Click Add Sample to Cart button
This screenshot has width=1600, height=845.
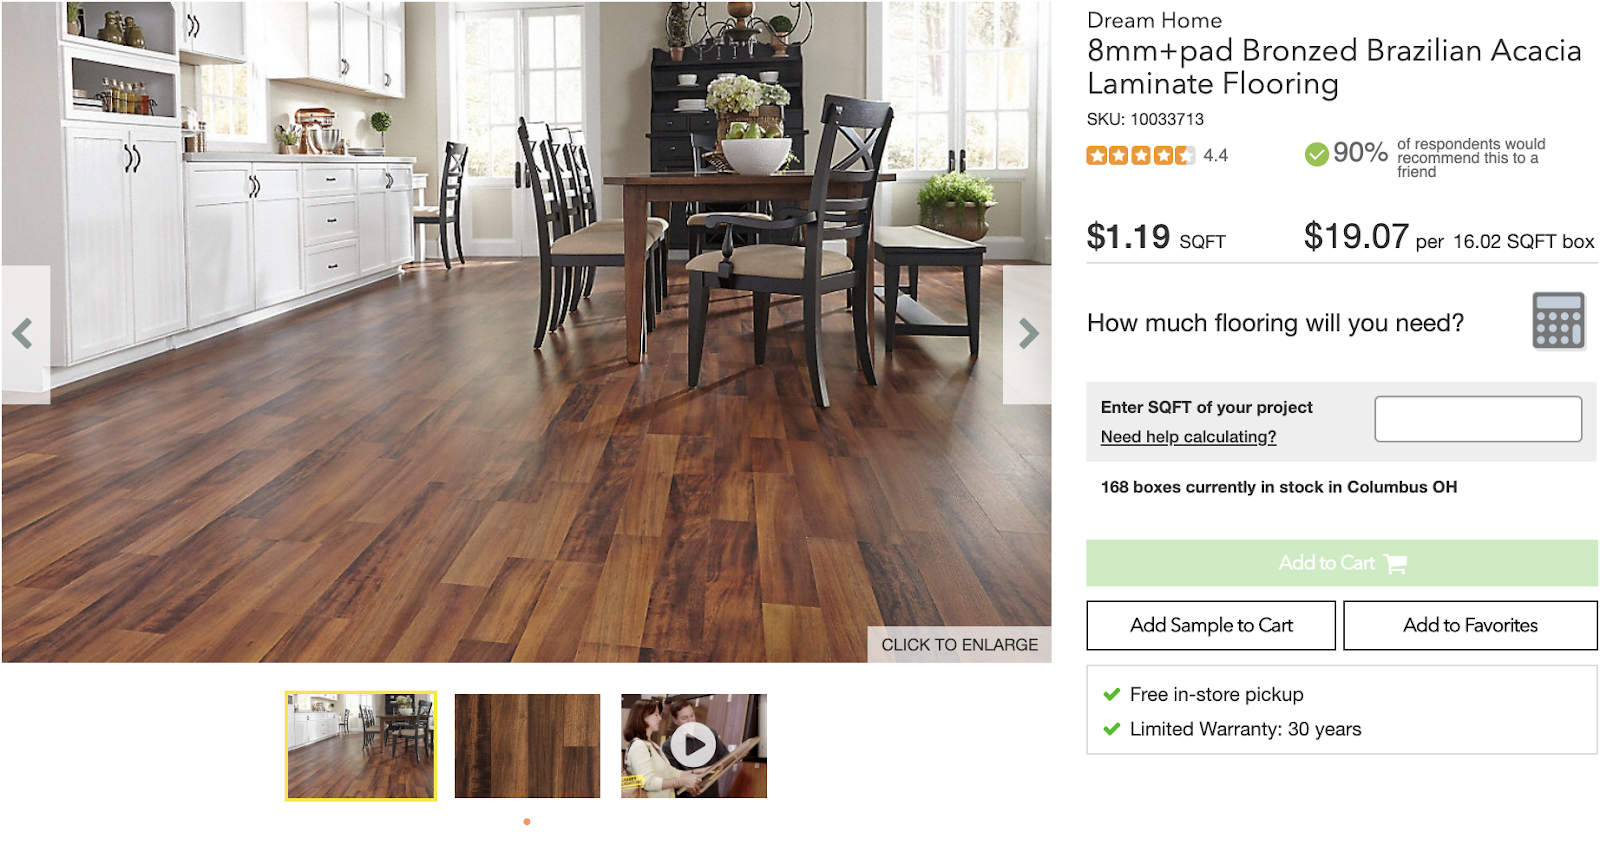(1211, 625)
